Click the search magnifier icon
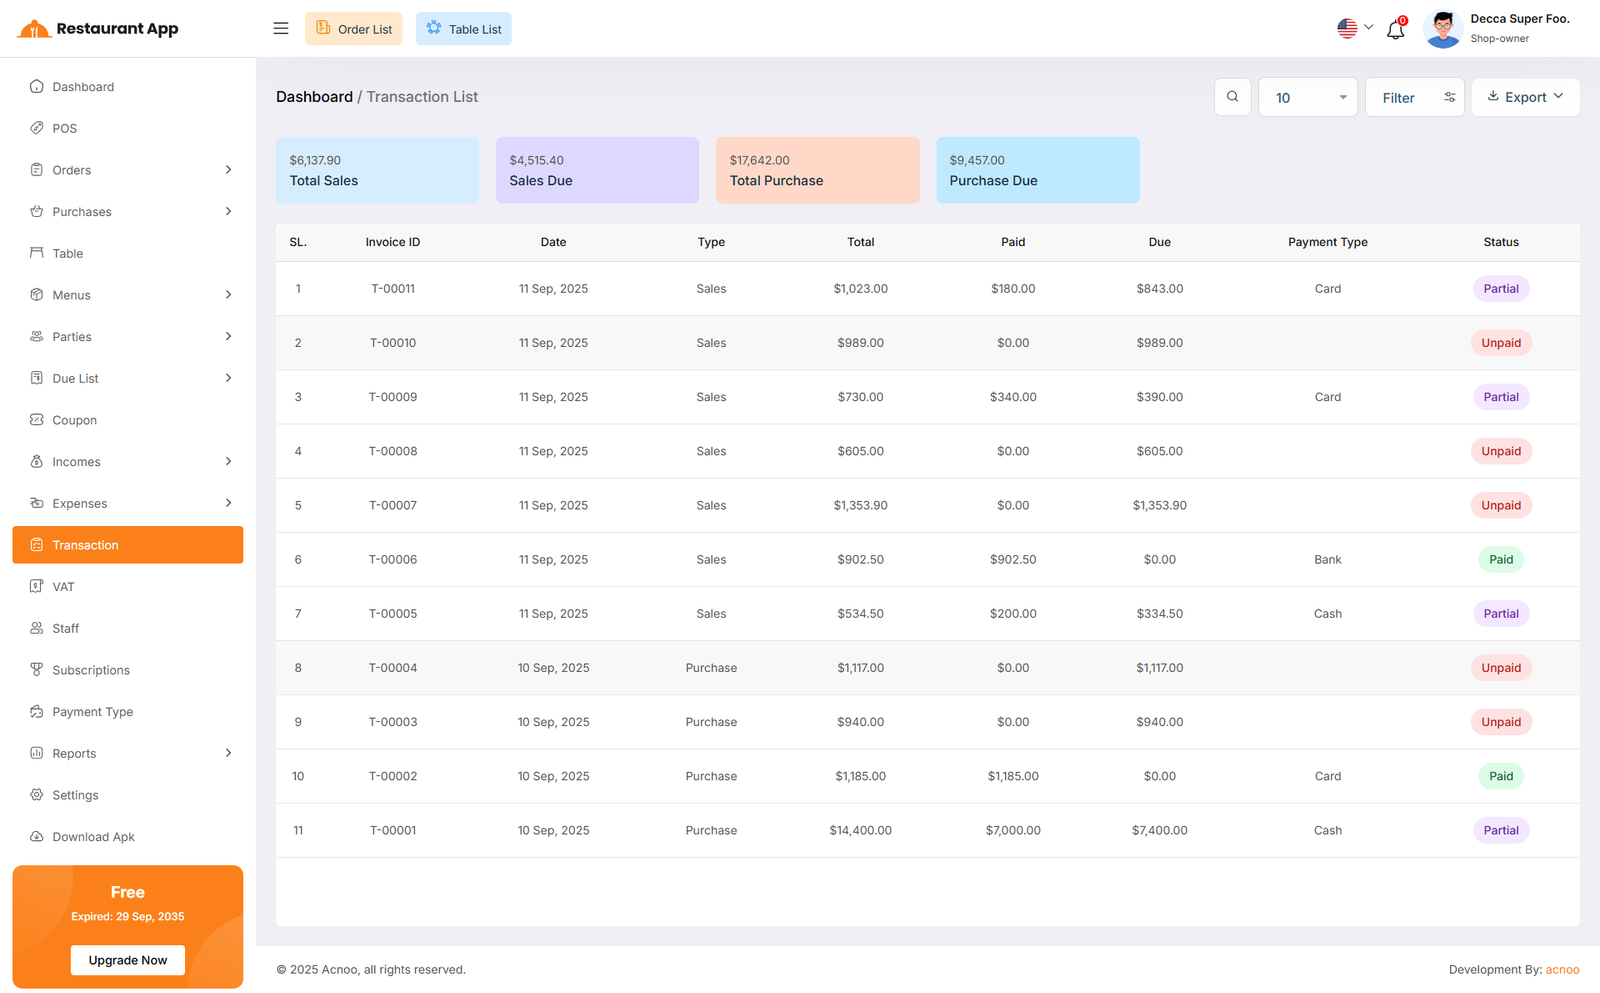The image size is (1600, 993). [x=1232, y=97]
